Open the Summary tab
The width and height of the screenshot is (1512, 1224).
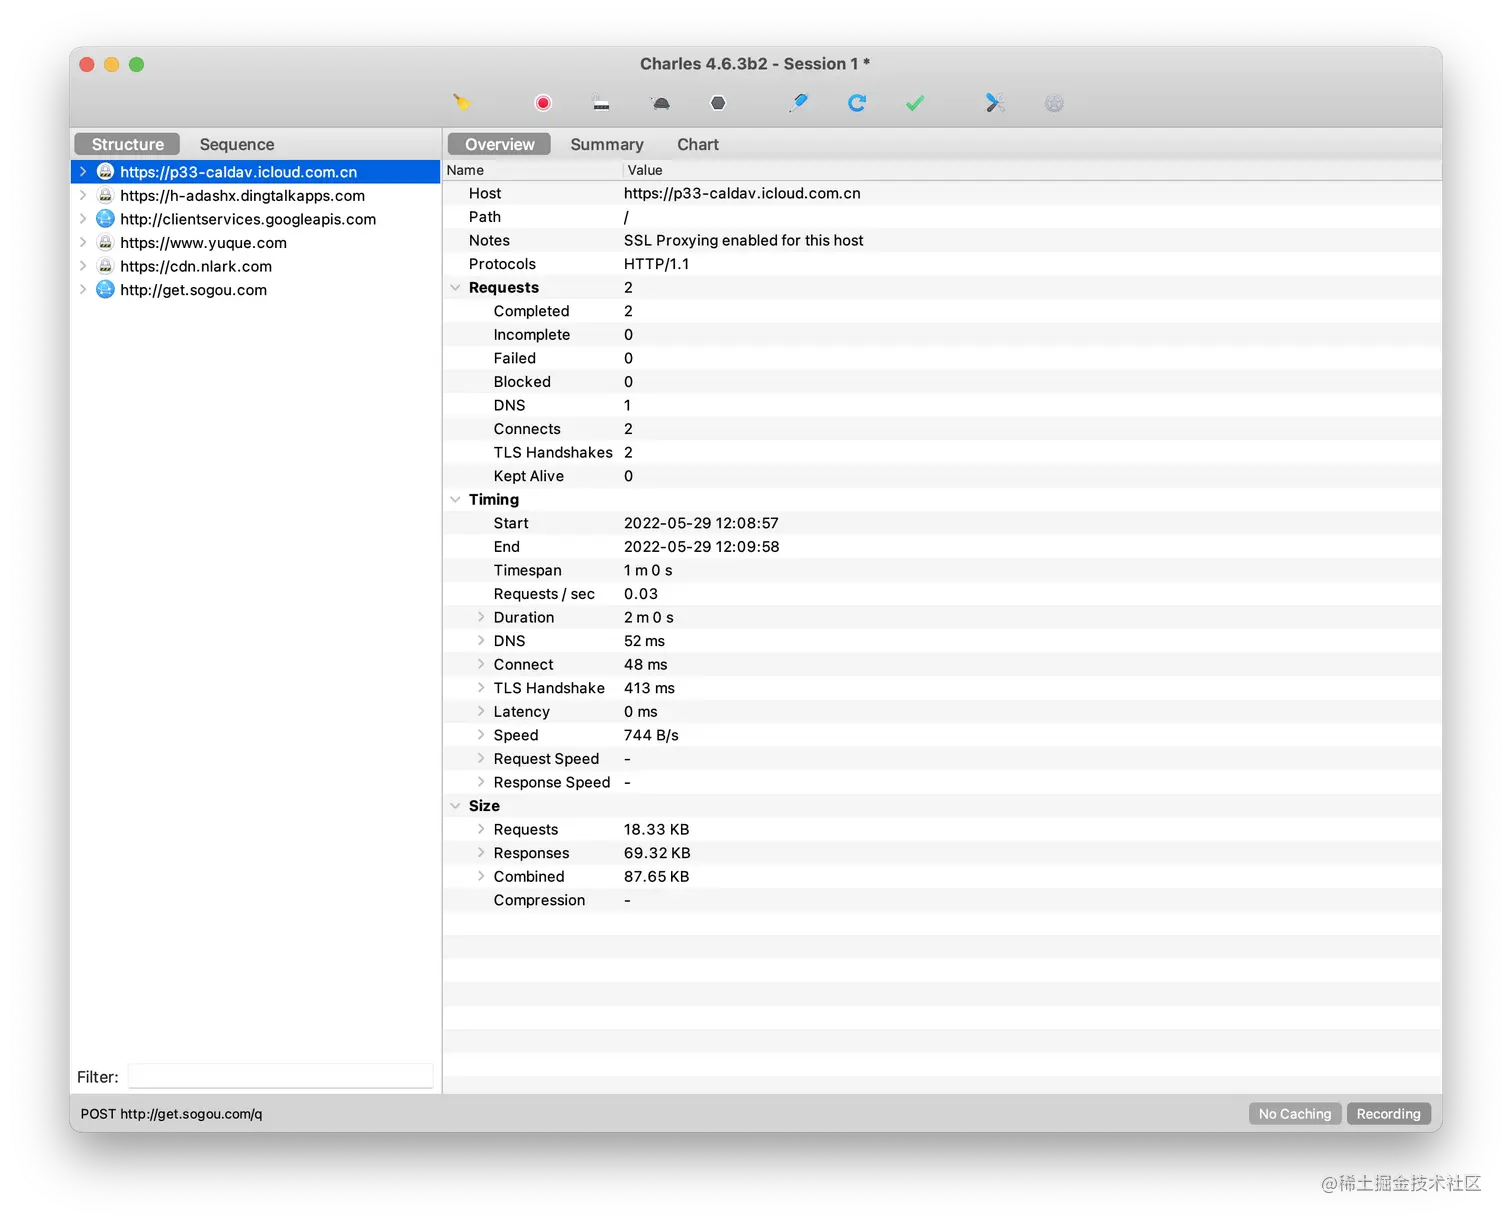[x=607, y=144]
